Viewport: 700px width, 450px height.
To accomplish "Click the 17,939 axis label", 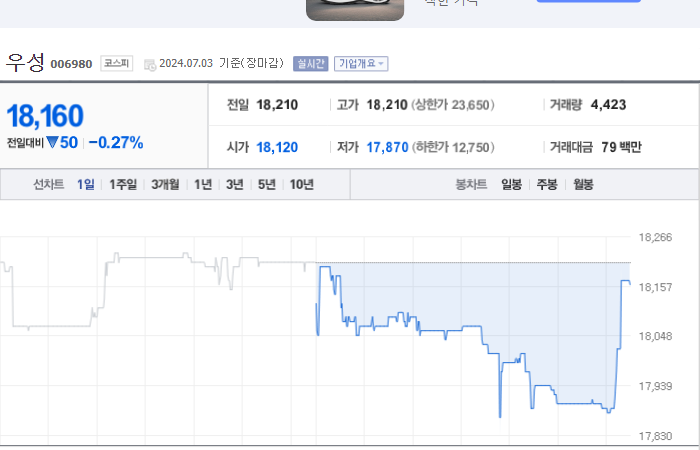I will (x=655, y=386).
